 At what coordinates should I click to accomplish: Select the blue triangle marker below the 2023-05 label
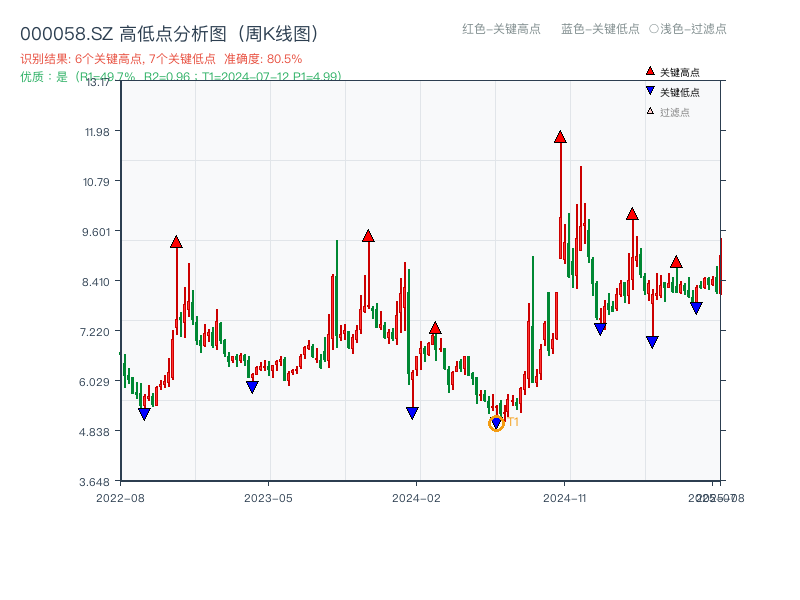click(x=252, y=386)
